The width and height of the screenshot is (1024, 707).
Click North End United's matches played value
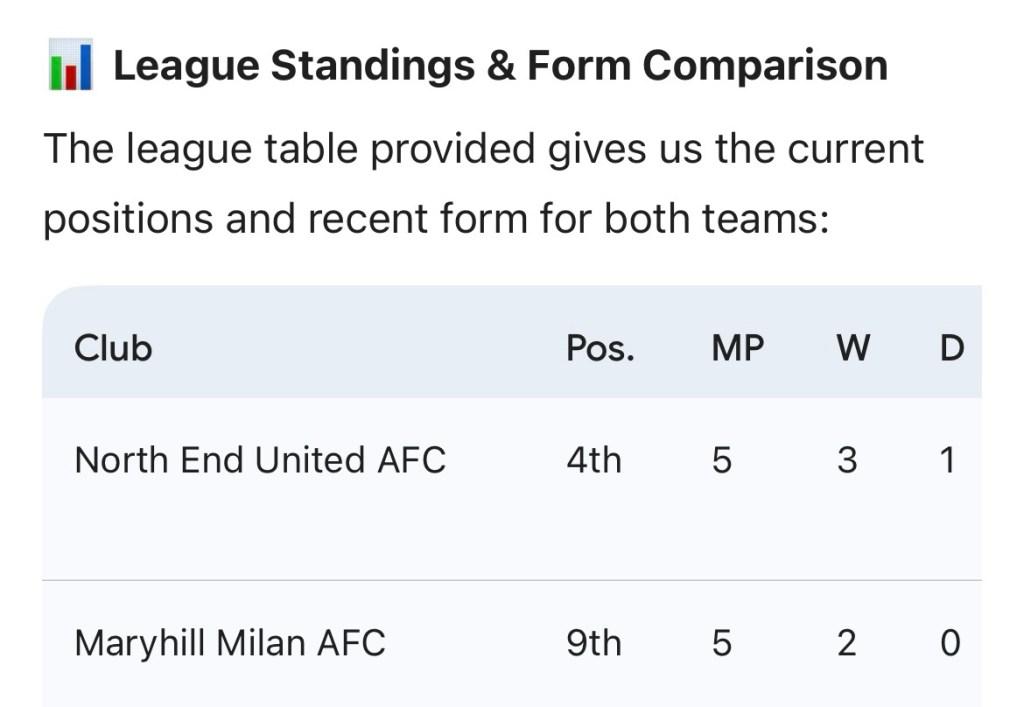point(722,460)
